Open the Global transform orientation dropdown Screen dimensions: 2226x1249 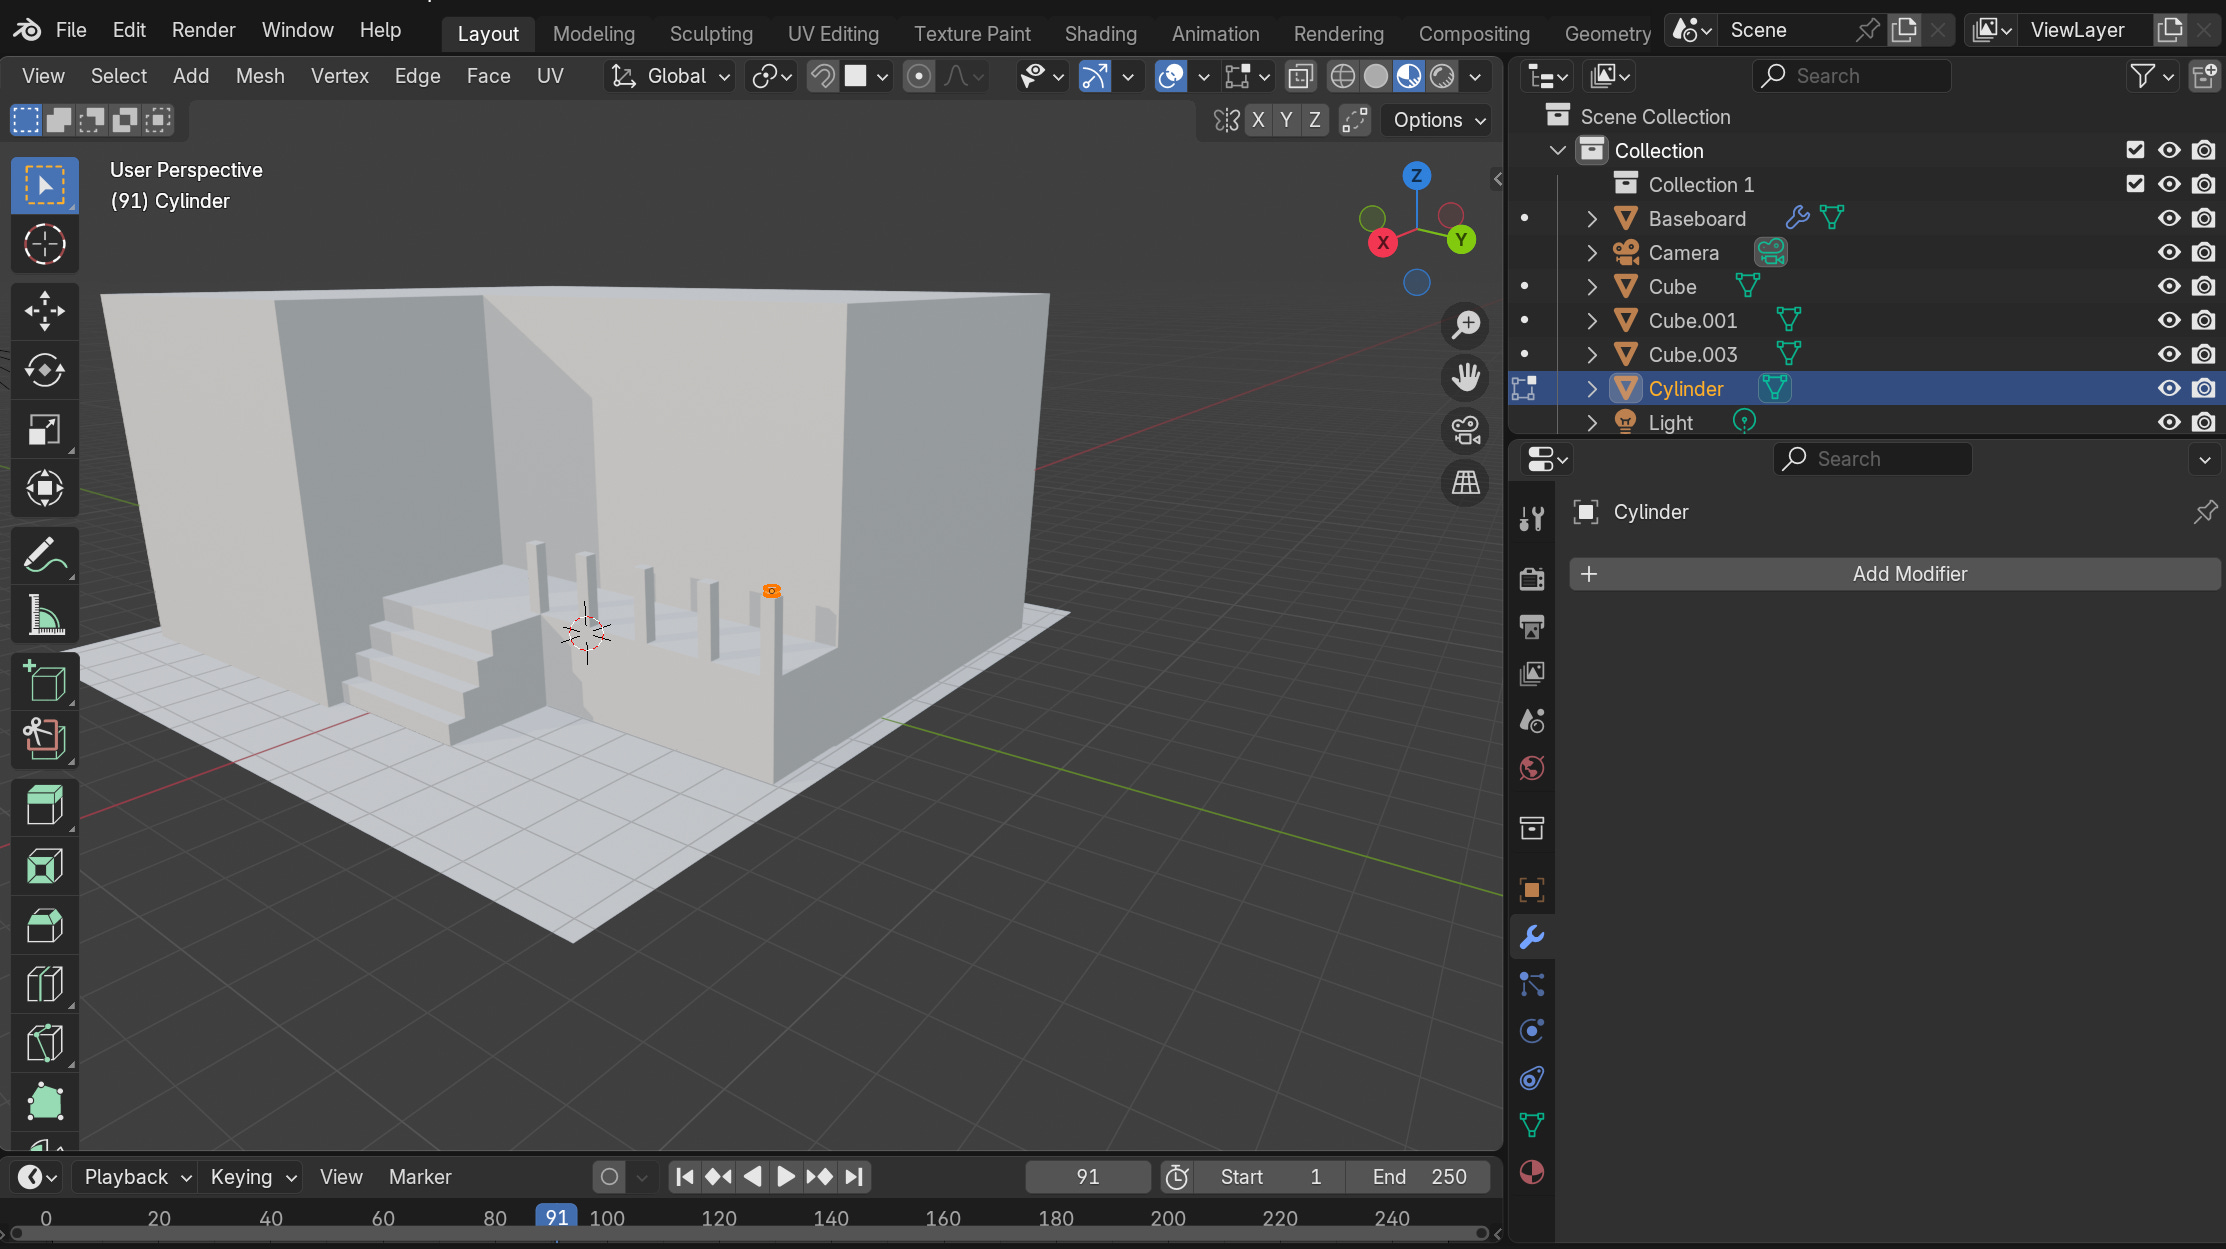672,76
